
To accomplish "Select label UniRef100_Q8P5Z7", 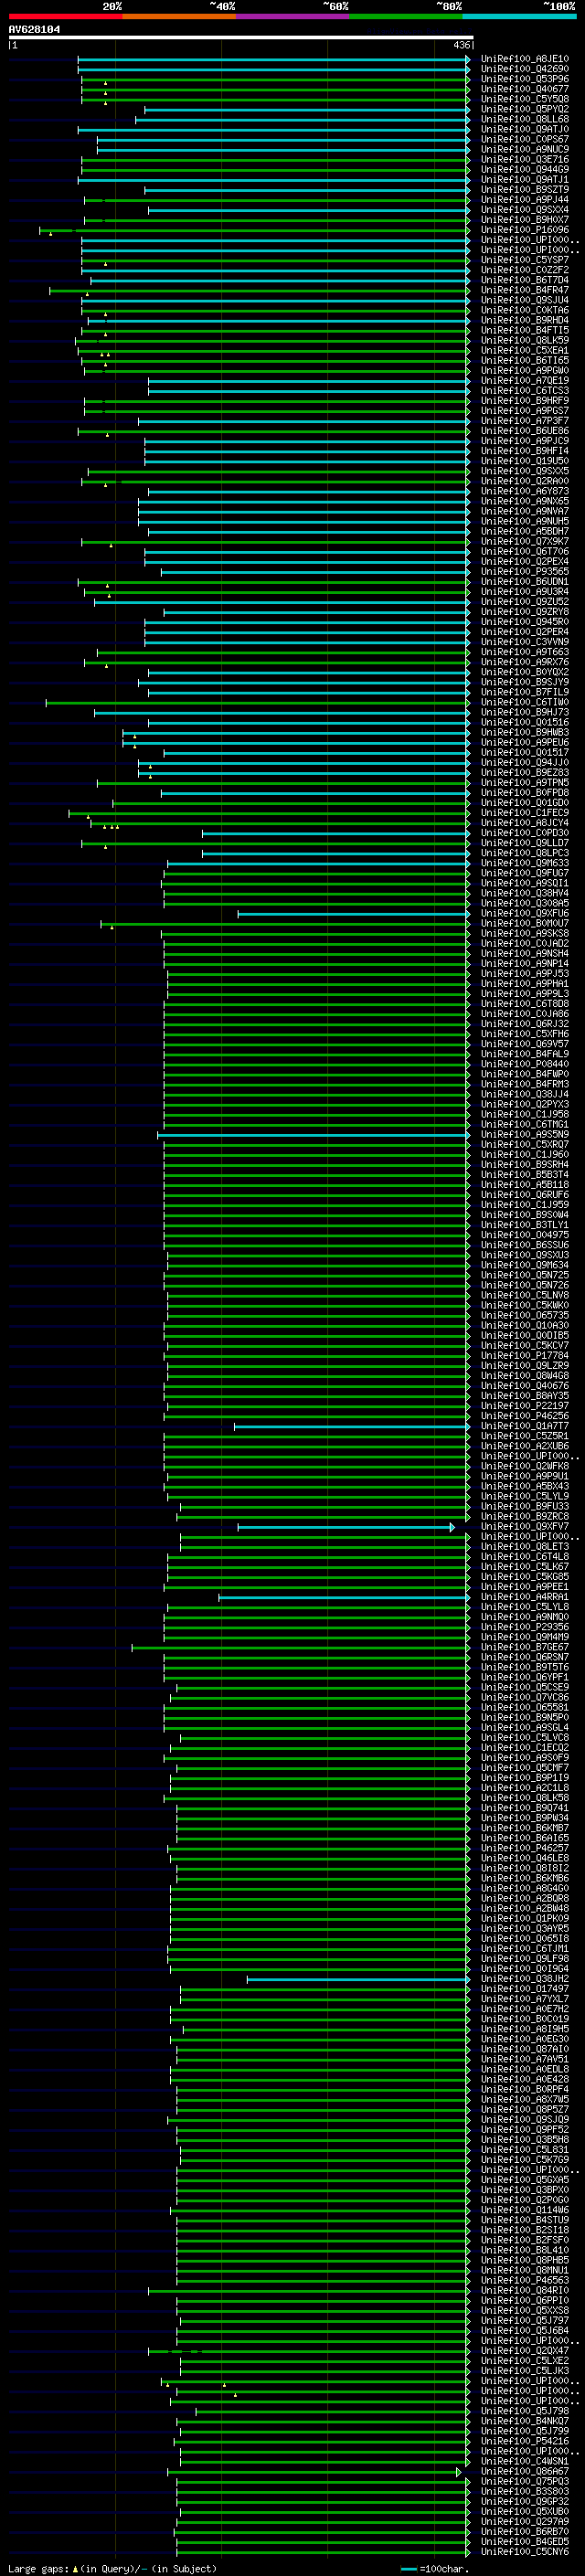I will 525,2109.
